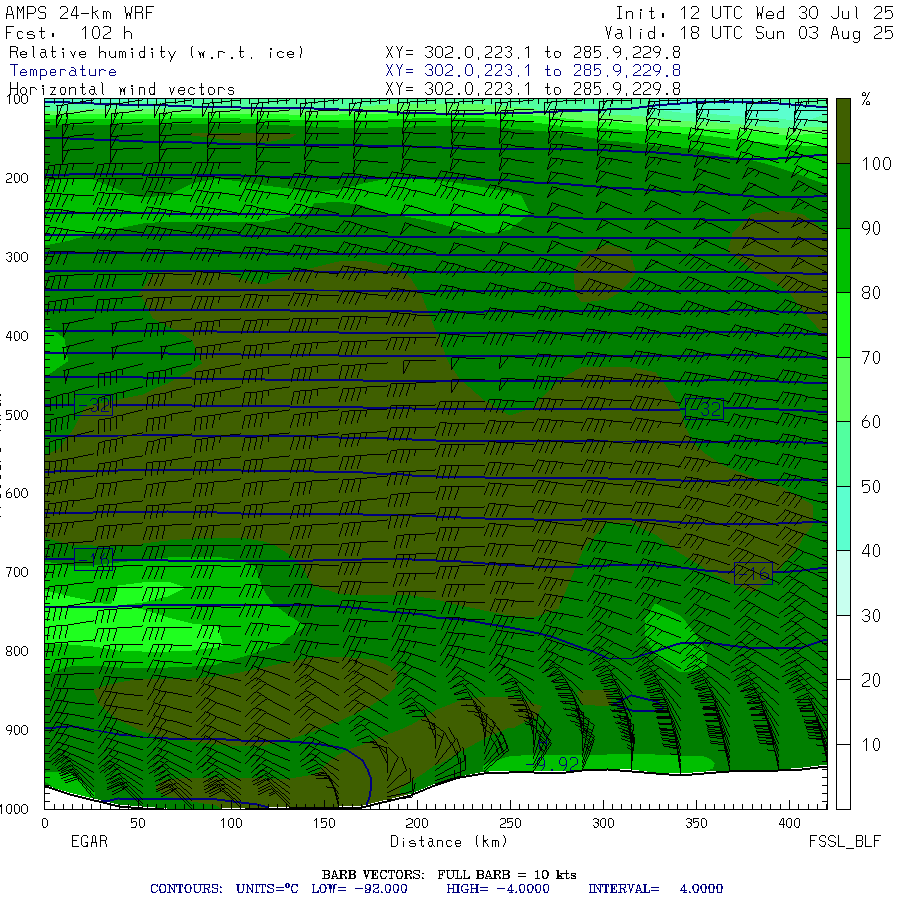
Task: Click the 500 pressure axis label
Action: click(x=17, y=414)
